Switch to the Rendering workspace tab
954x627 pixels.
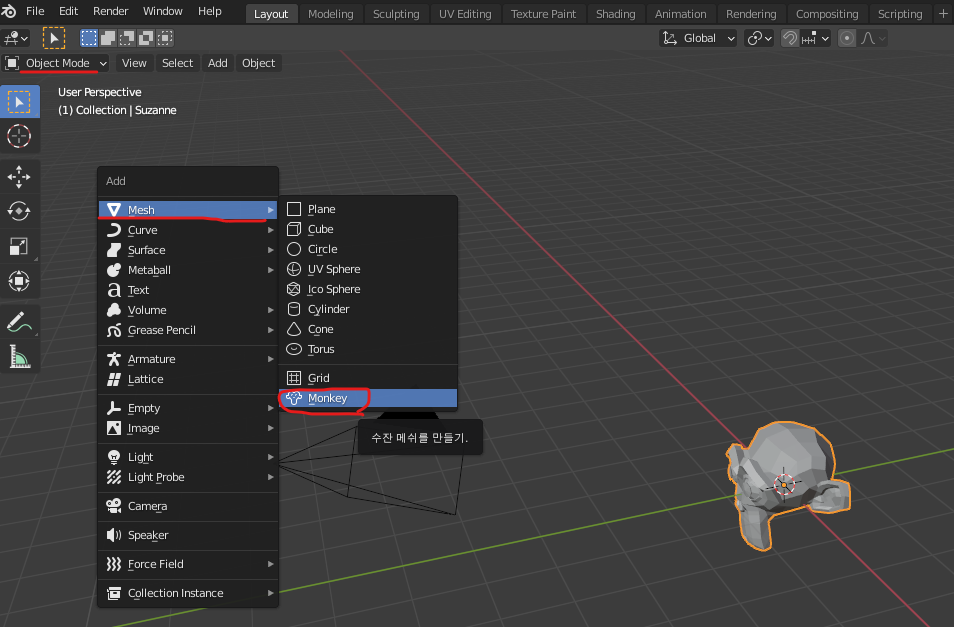point(751,14)
